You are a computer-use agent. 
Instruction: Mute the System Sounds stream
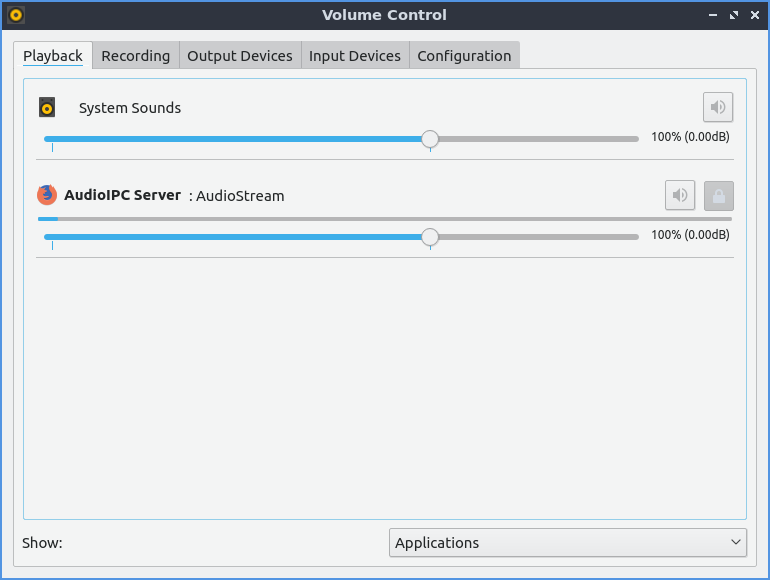[717, 107]
